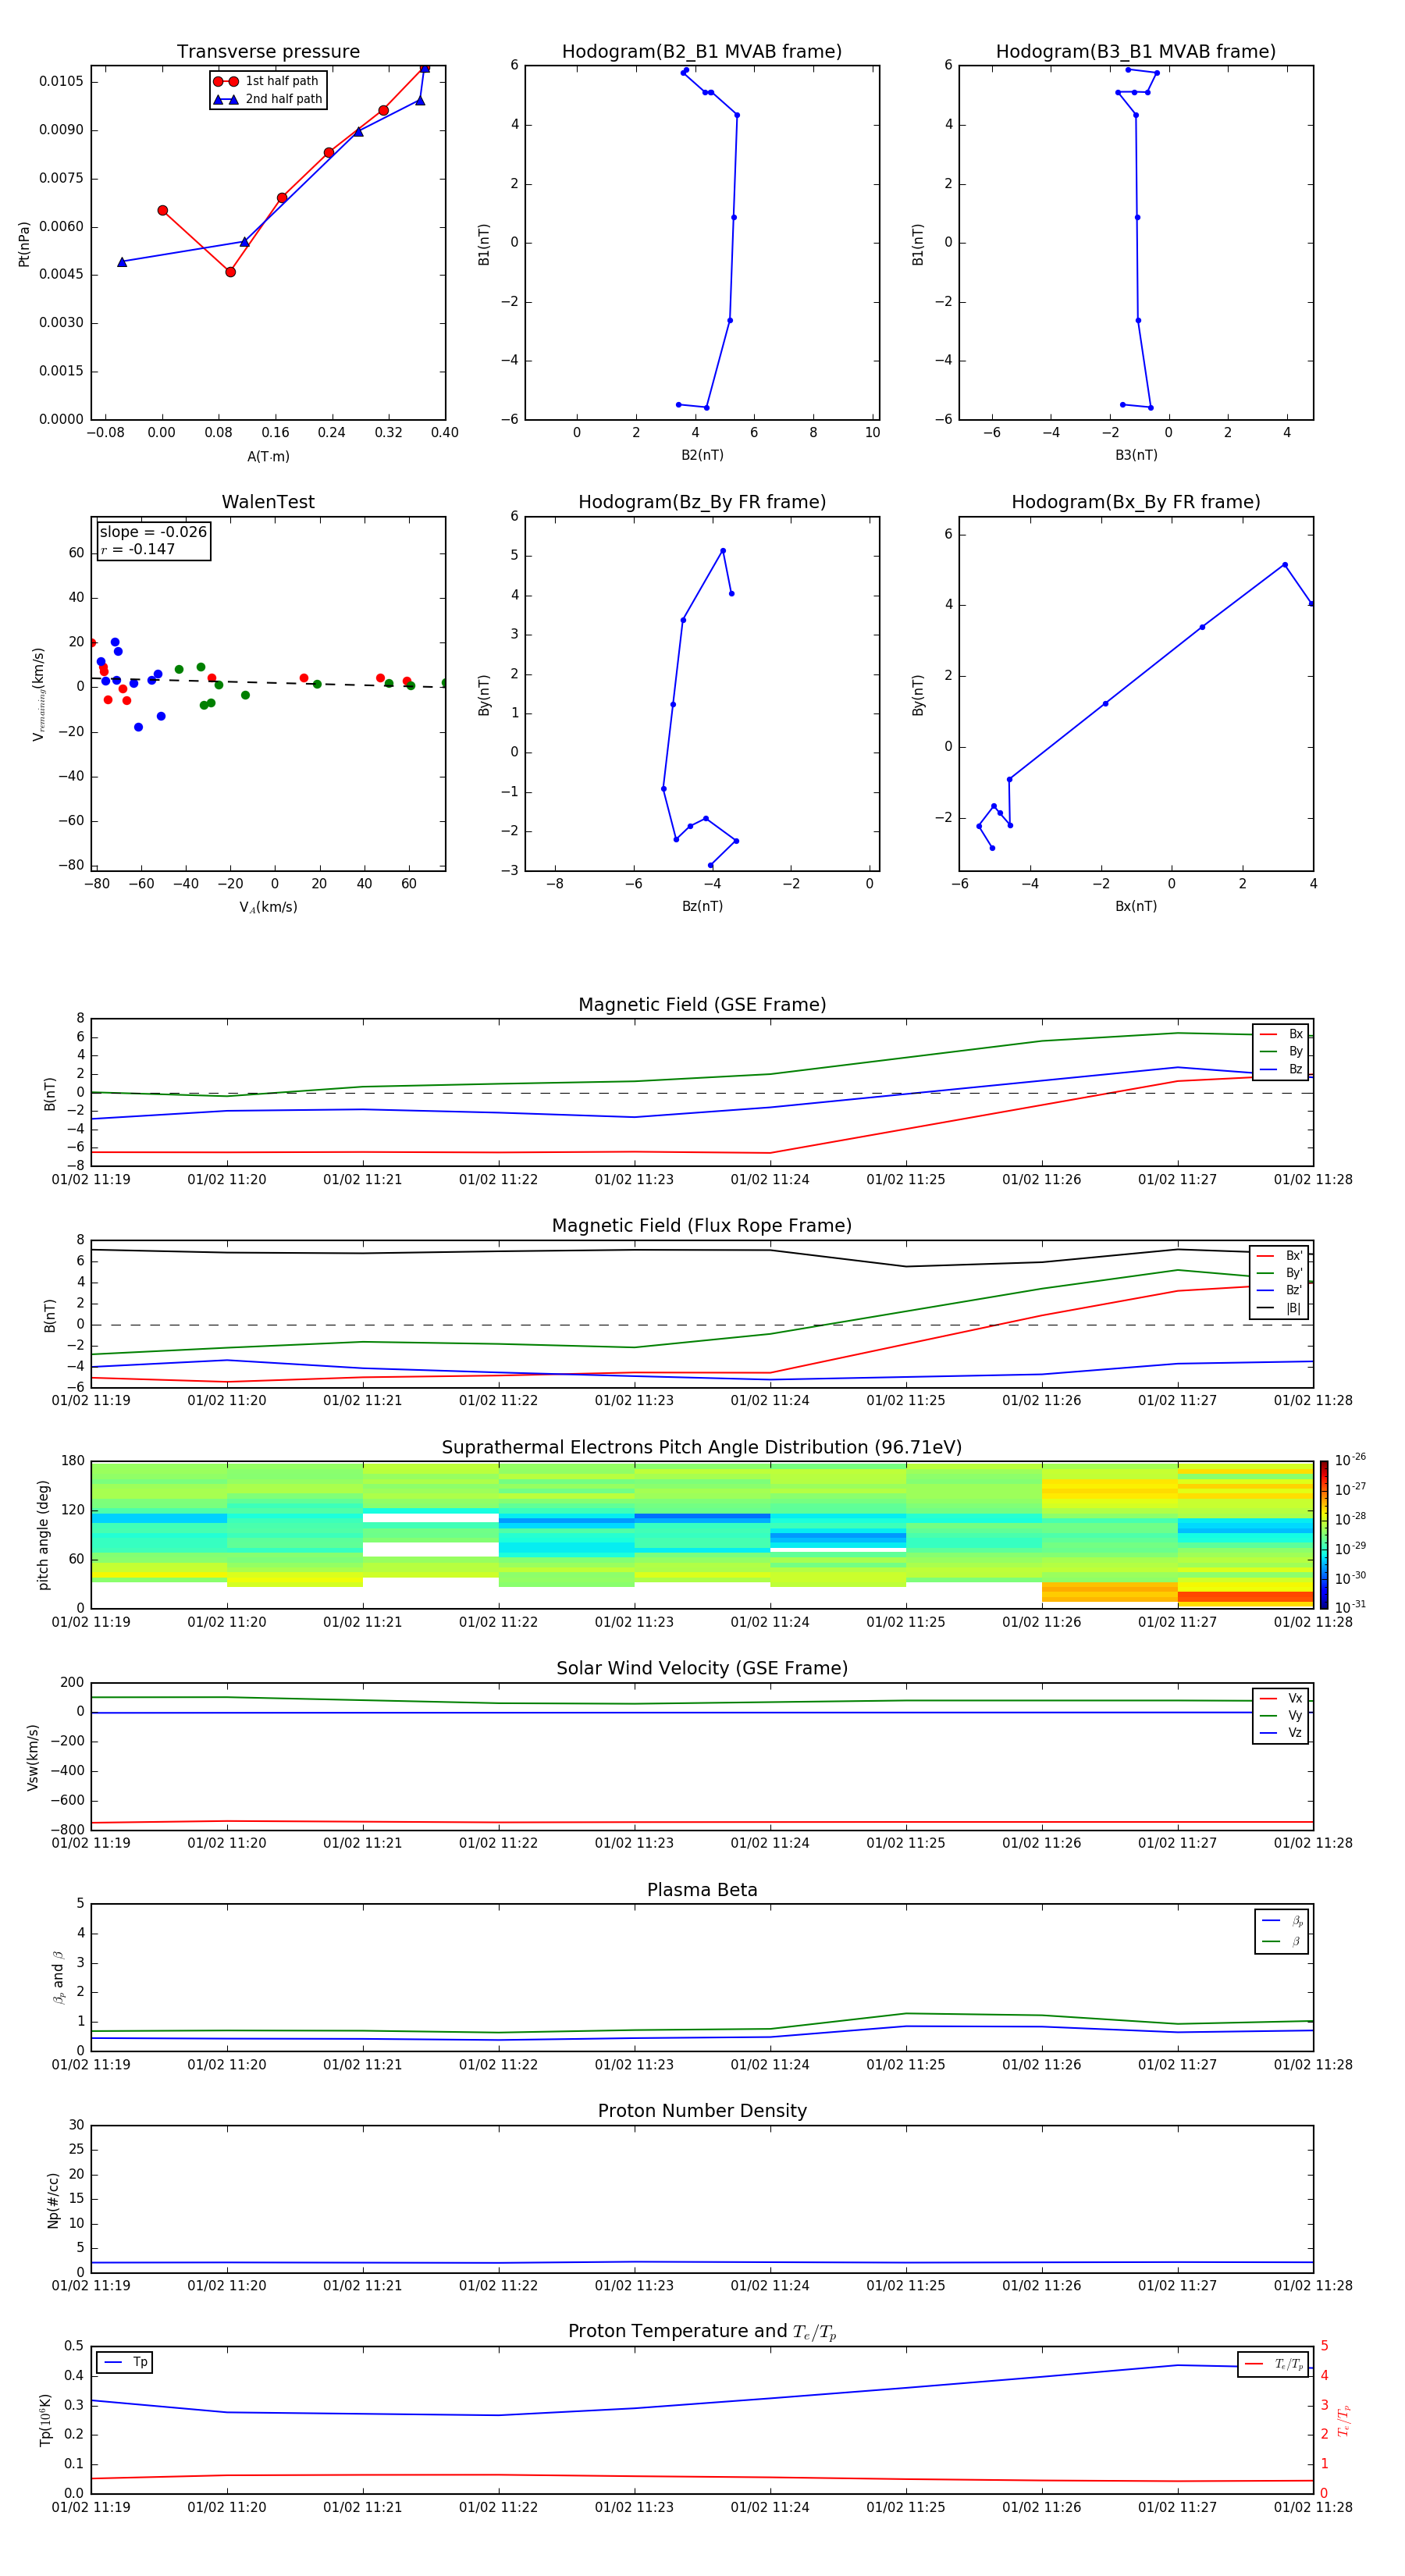This screenshot has width=1405, height=2576.
Task: Click the 'VA(km/s)' x-axis label
Action: click(268, 907)
